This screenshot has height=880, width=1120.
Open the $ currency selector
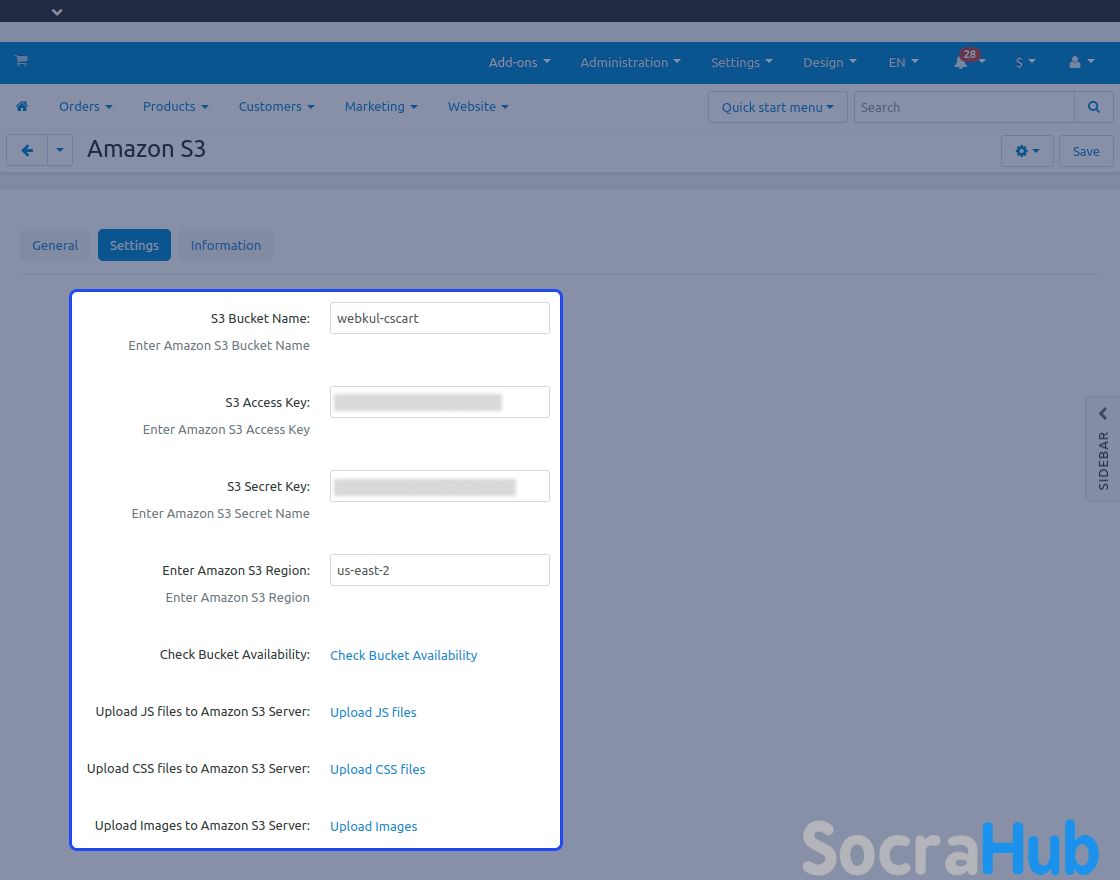coord(1025,62)
